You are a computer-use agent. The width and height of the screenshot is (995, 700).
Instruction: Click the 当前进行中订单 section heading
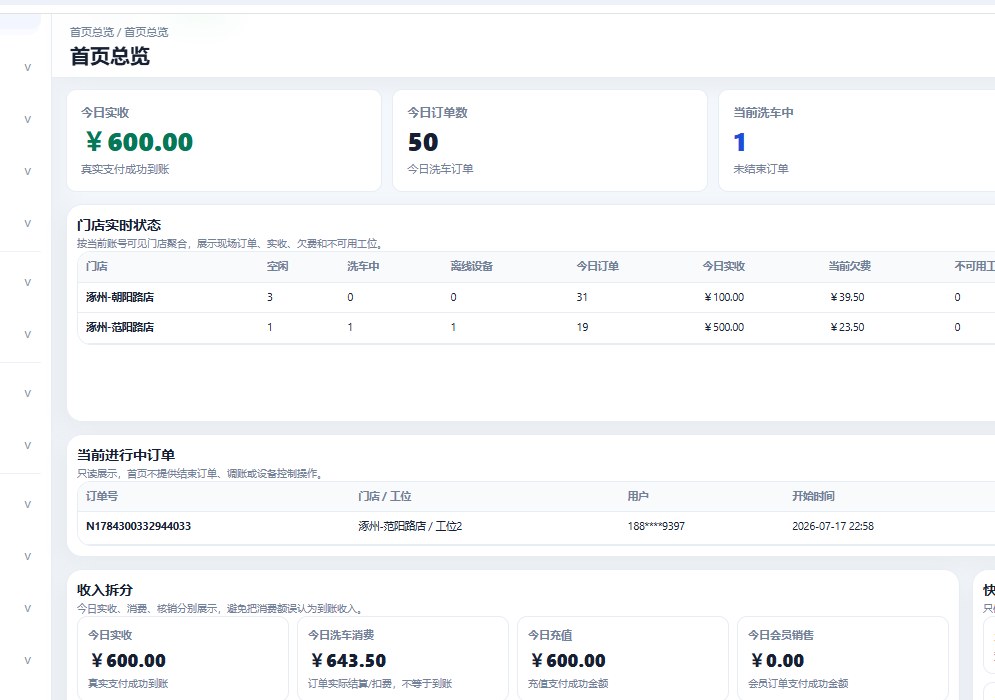pyautogui.click(x=126, y=454)
